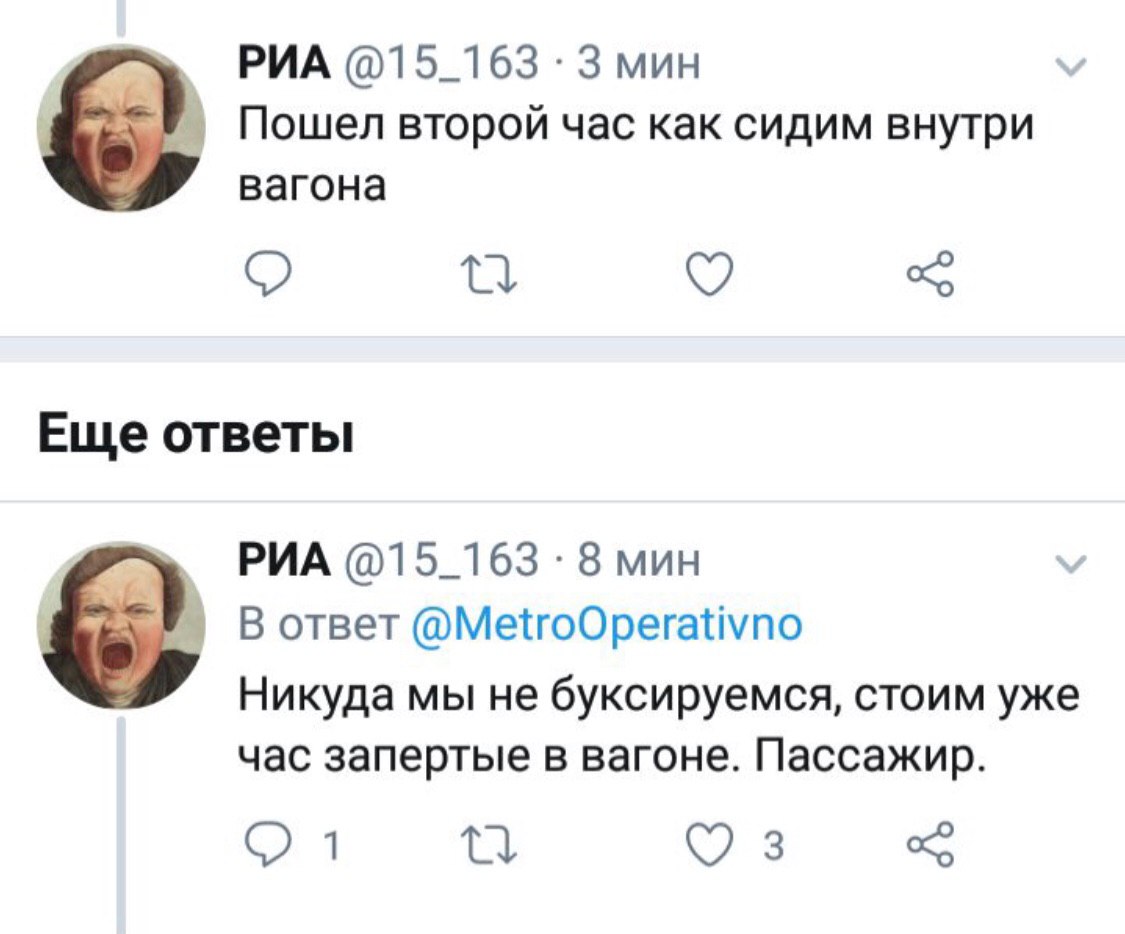
Task: Click the "Еще ответы" section header
Action: coord(196,437)
